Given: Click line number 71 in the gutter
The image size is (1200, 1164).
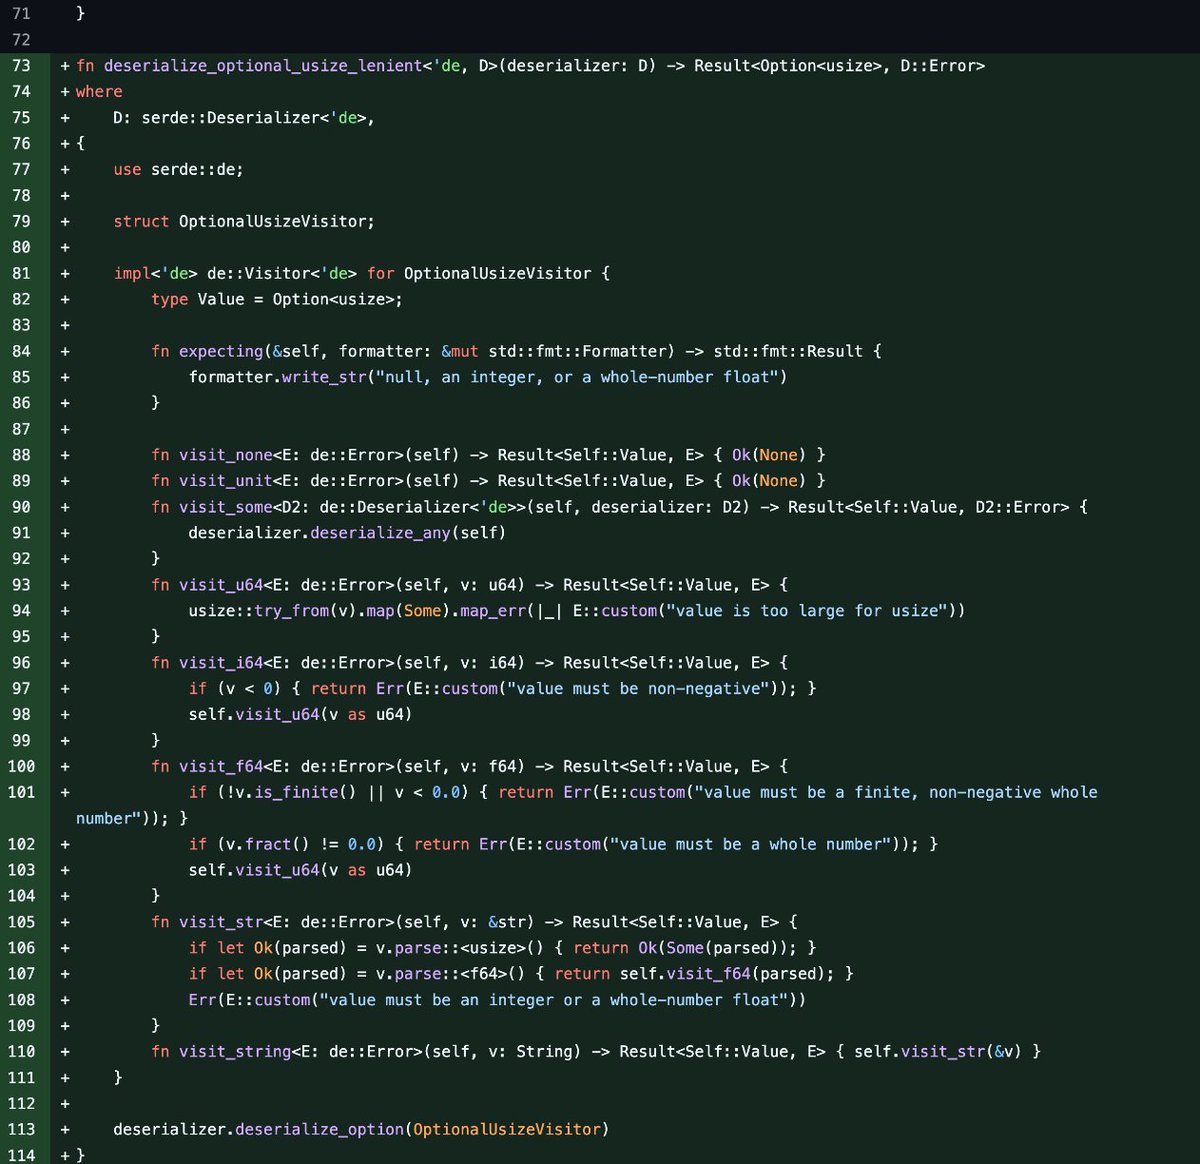Looking at the screenshot, I should point(21,14).
